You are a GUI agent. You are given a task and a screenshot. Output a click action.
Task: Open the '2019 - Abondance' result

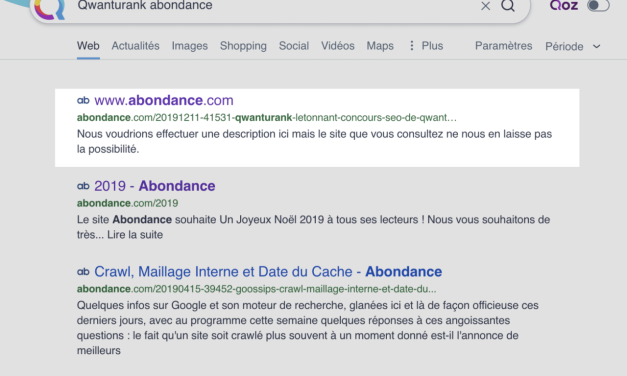click(x=155, y=186)
